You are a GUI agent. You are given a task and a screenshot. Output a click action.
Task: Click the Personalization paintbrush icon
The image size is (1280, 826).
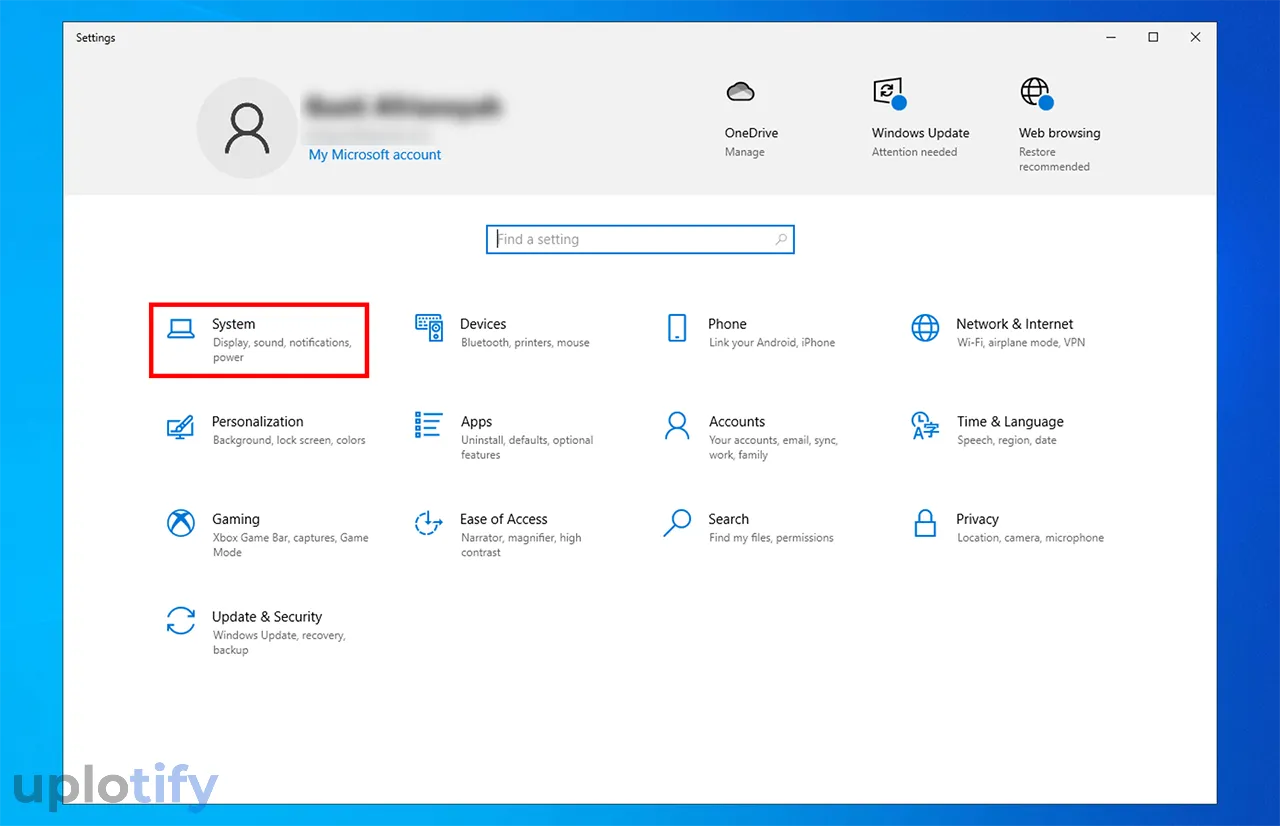[180, 426]
